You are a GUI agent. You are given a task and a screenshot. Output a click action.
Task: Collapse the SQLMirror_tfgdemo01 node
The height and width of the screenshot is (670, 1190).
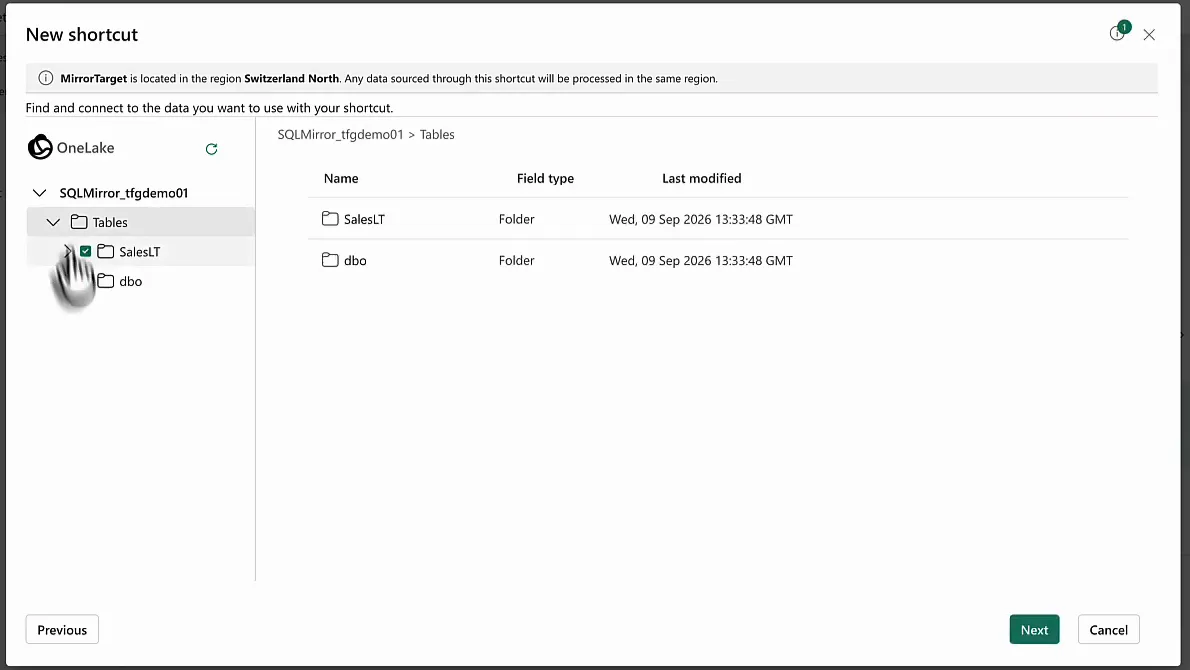coord(39,193)
